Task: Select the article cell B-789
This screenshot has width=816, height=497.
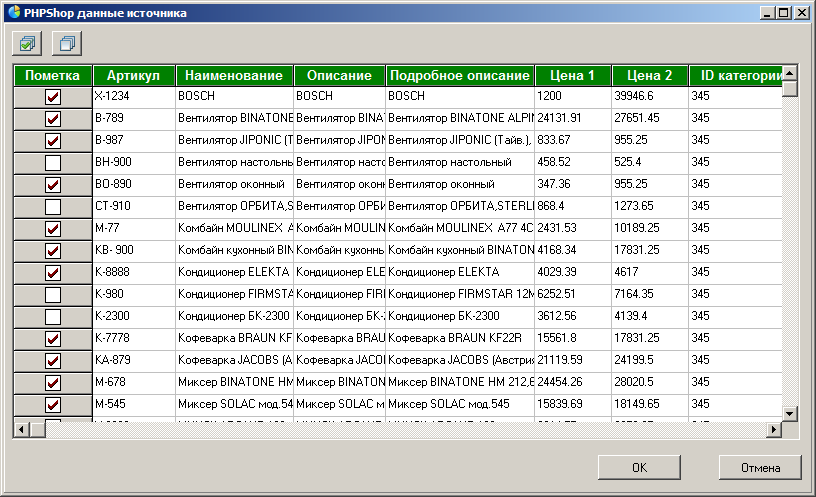Action: pyautogui.click(x=134, y=118)
